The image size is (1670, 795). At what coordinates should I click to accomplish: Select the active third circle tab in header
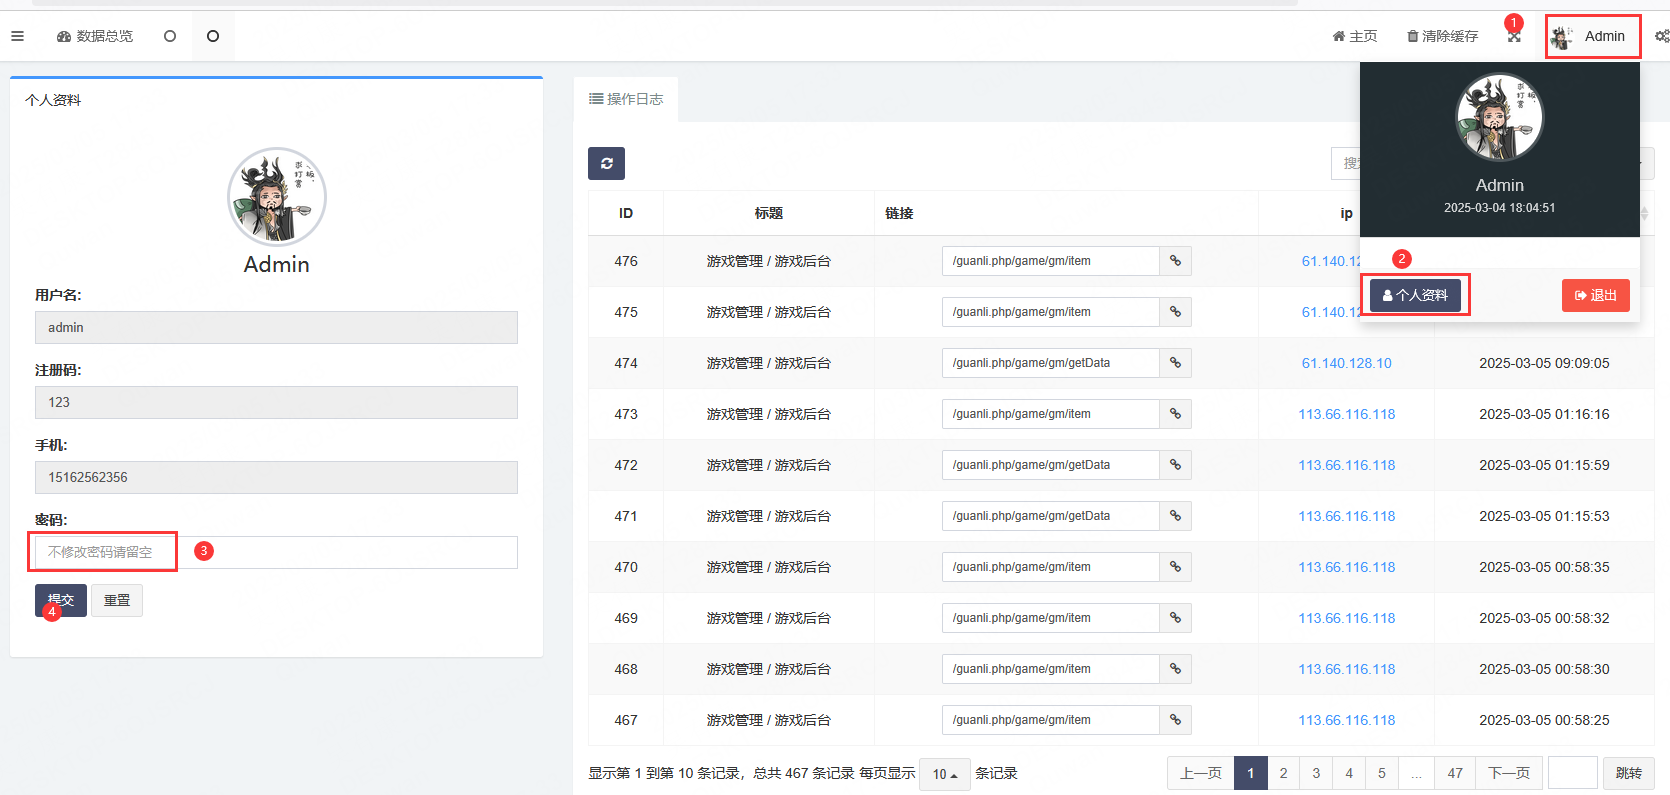(213, 36)
